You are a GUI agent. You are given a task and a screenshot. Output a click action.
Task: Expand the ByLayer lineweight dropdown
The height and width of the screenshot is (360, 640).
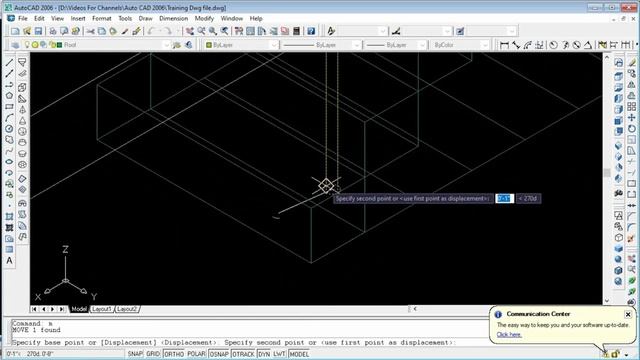point(422,45)
